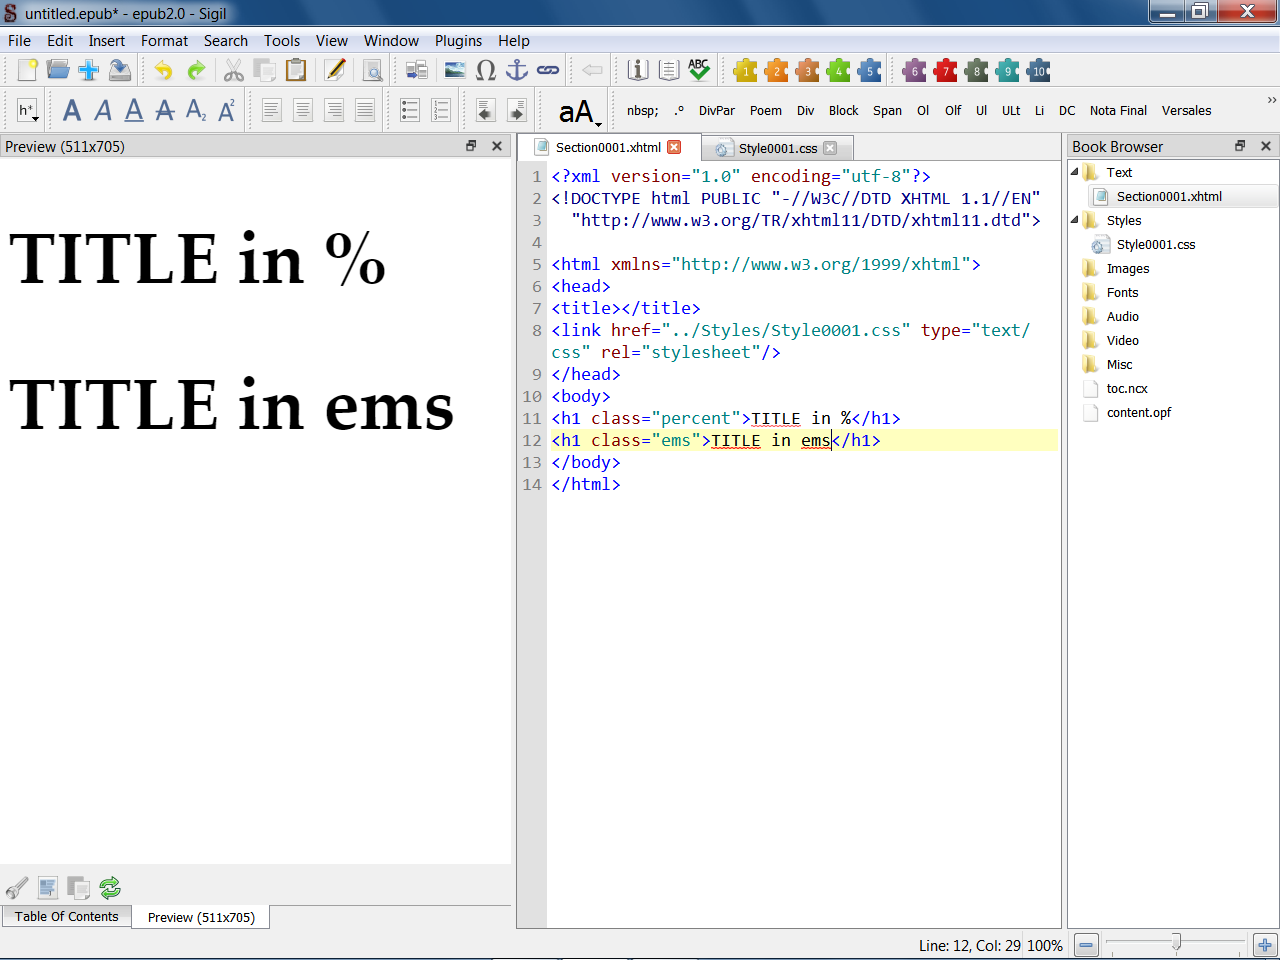The width and height of the screenshot is (1280, 960).
Task: Click the Insert Special Character omega icon
Action: coord(486,70)
